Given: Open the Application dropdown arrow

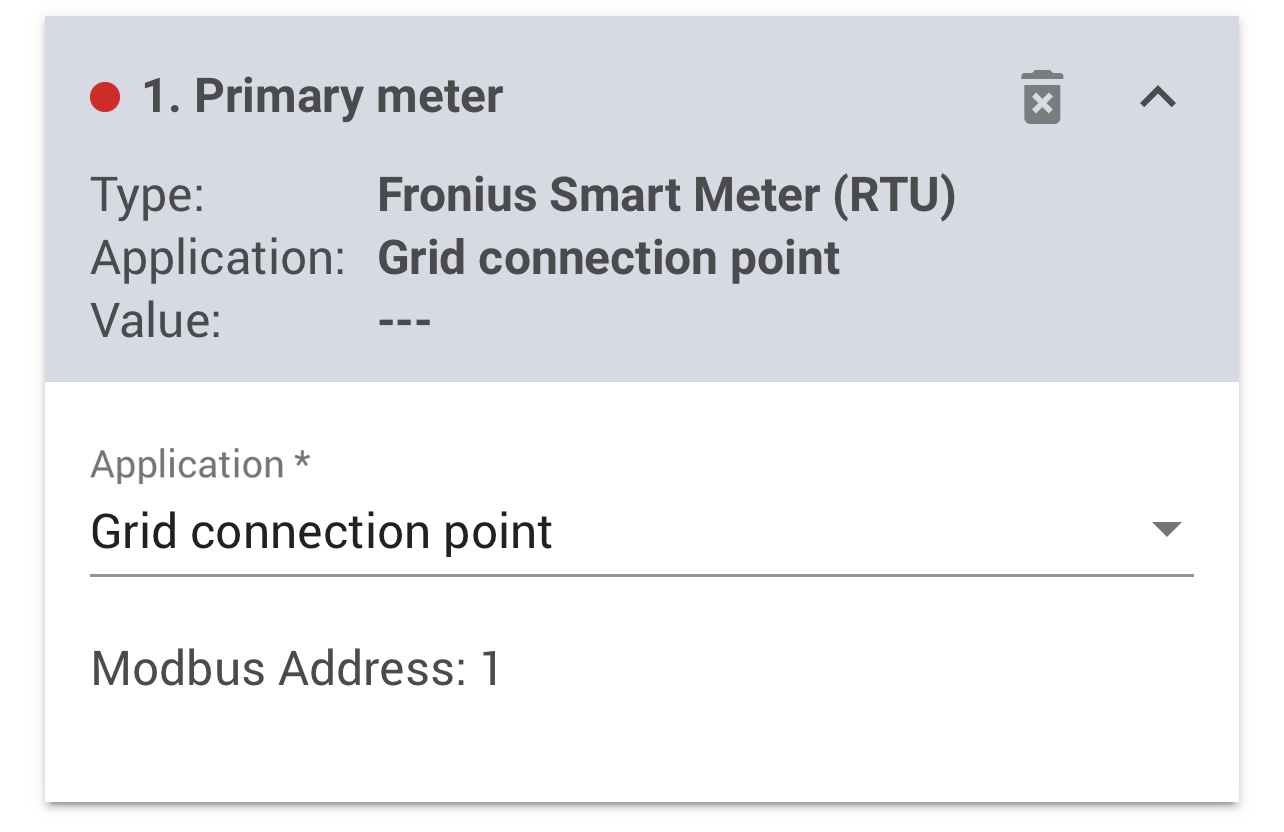Looking at the screenshot, I should tap(1166, 529).
